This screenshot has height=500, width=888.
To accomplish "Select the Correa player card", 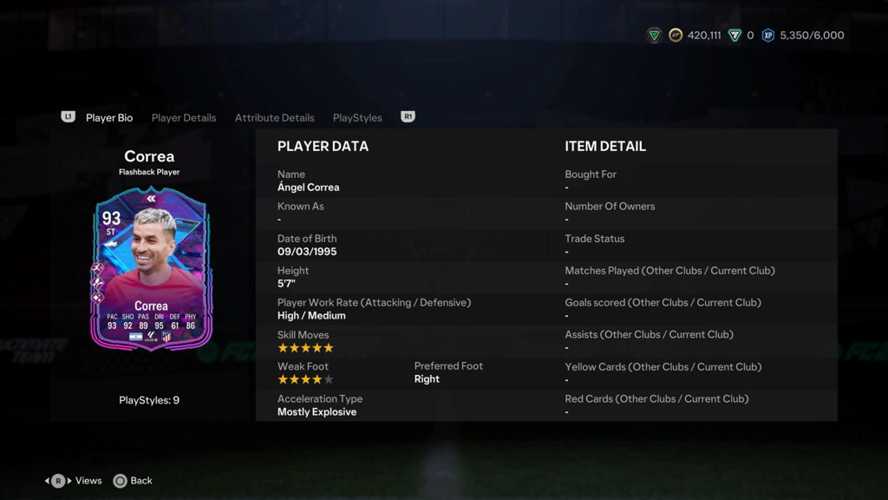I will (x=151, y=269).
